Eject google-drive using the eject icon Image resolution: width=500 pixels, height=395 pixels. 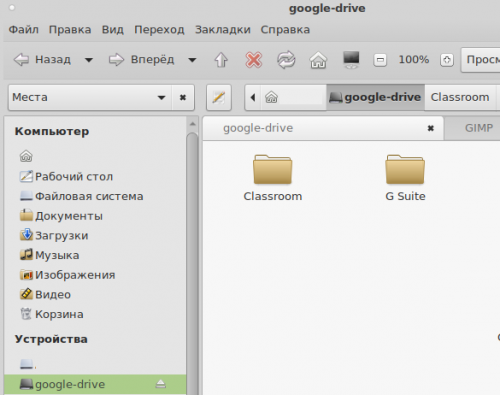[161, 384]
